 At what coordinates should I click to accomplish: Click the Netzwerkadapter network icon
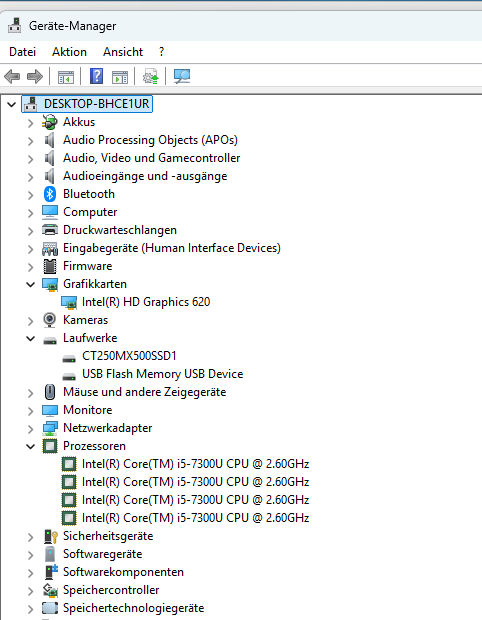tap(50, 428)
